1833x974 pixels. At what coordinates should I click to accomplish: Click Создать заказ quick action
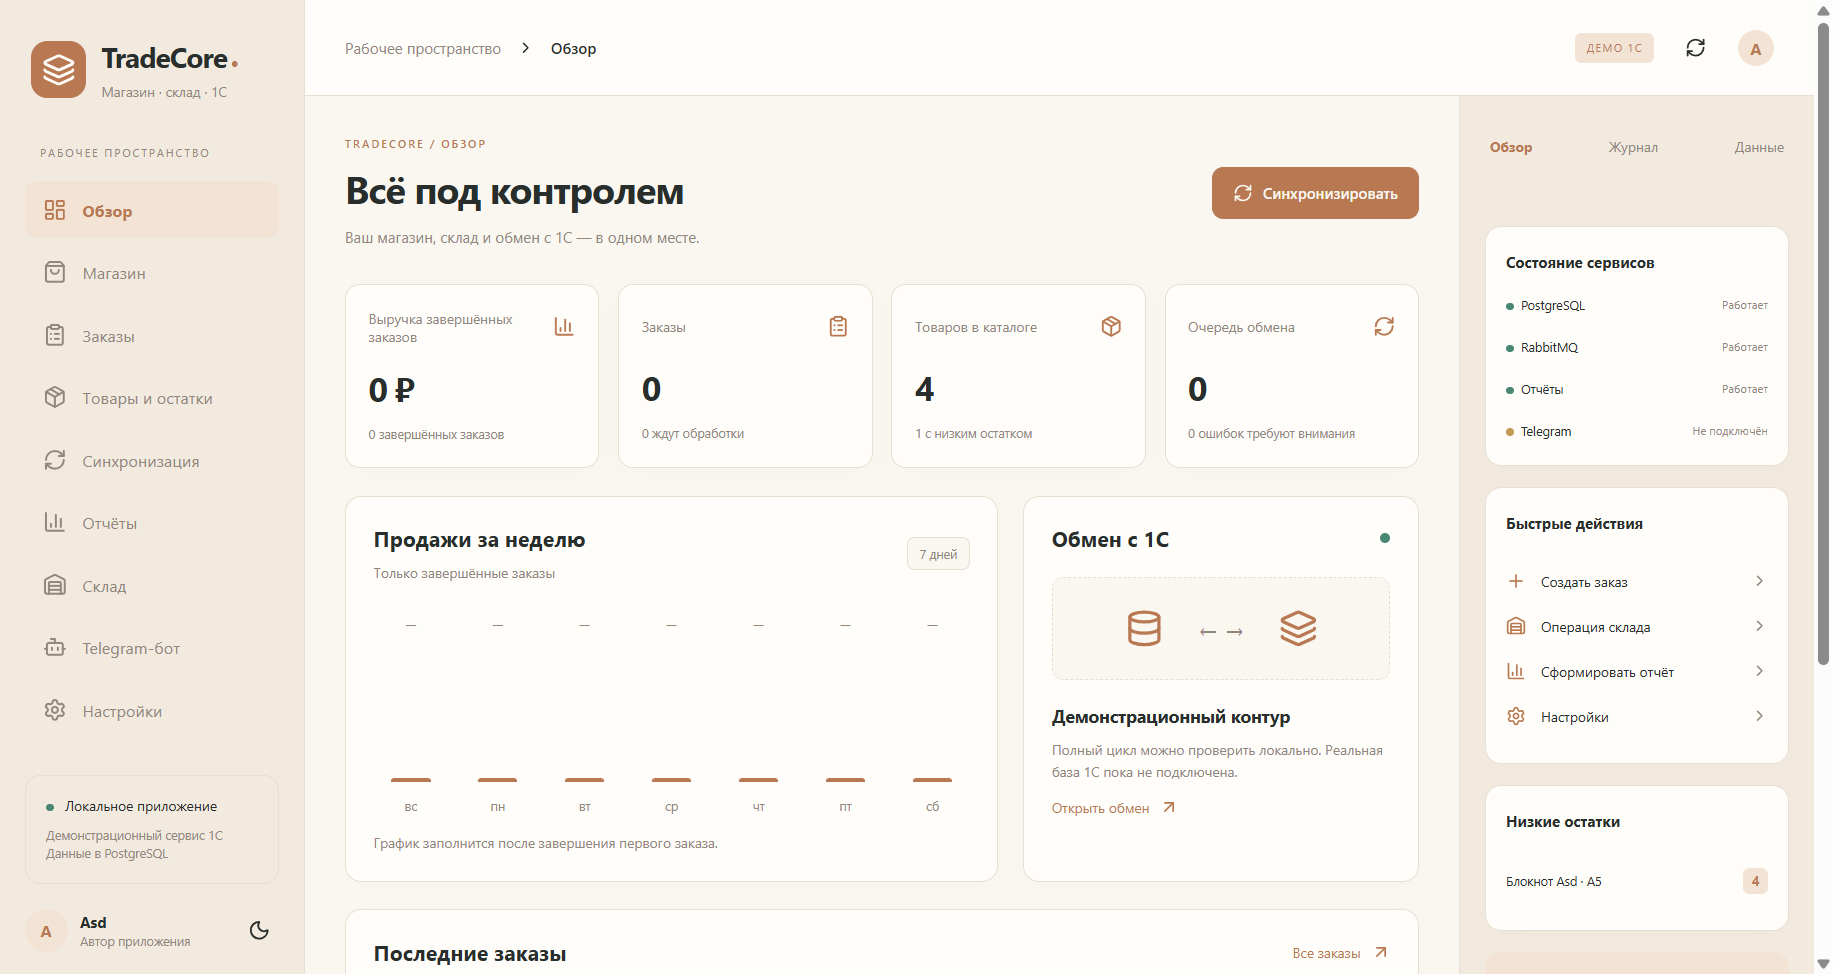pyautogui.click(x=1636, y=582)
